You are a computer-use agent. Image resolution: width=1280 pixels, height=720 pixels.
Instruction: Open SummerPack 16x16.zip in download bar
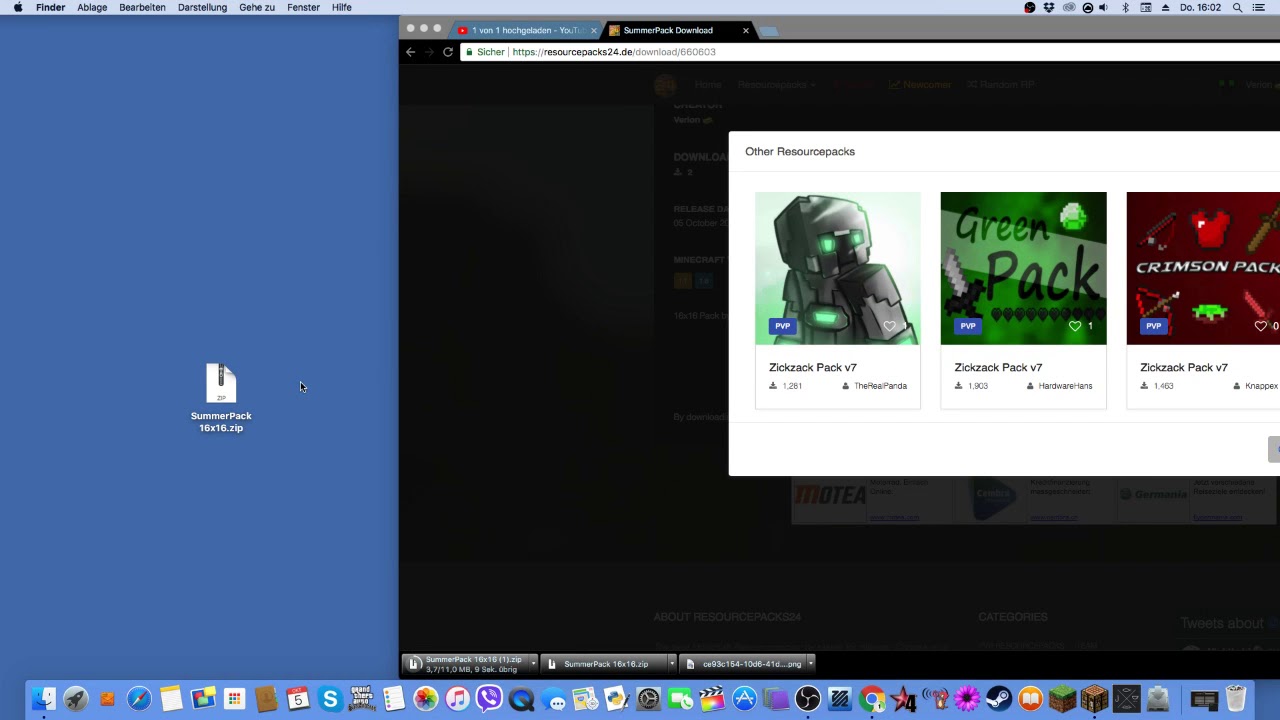[x=603, y=664]
